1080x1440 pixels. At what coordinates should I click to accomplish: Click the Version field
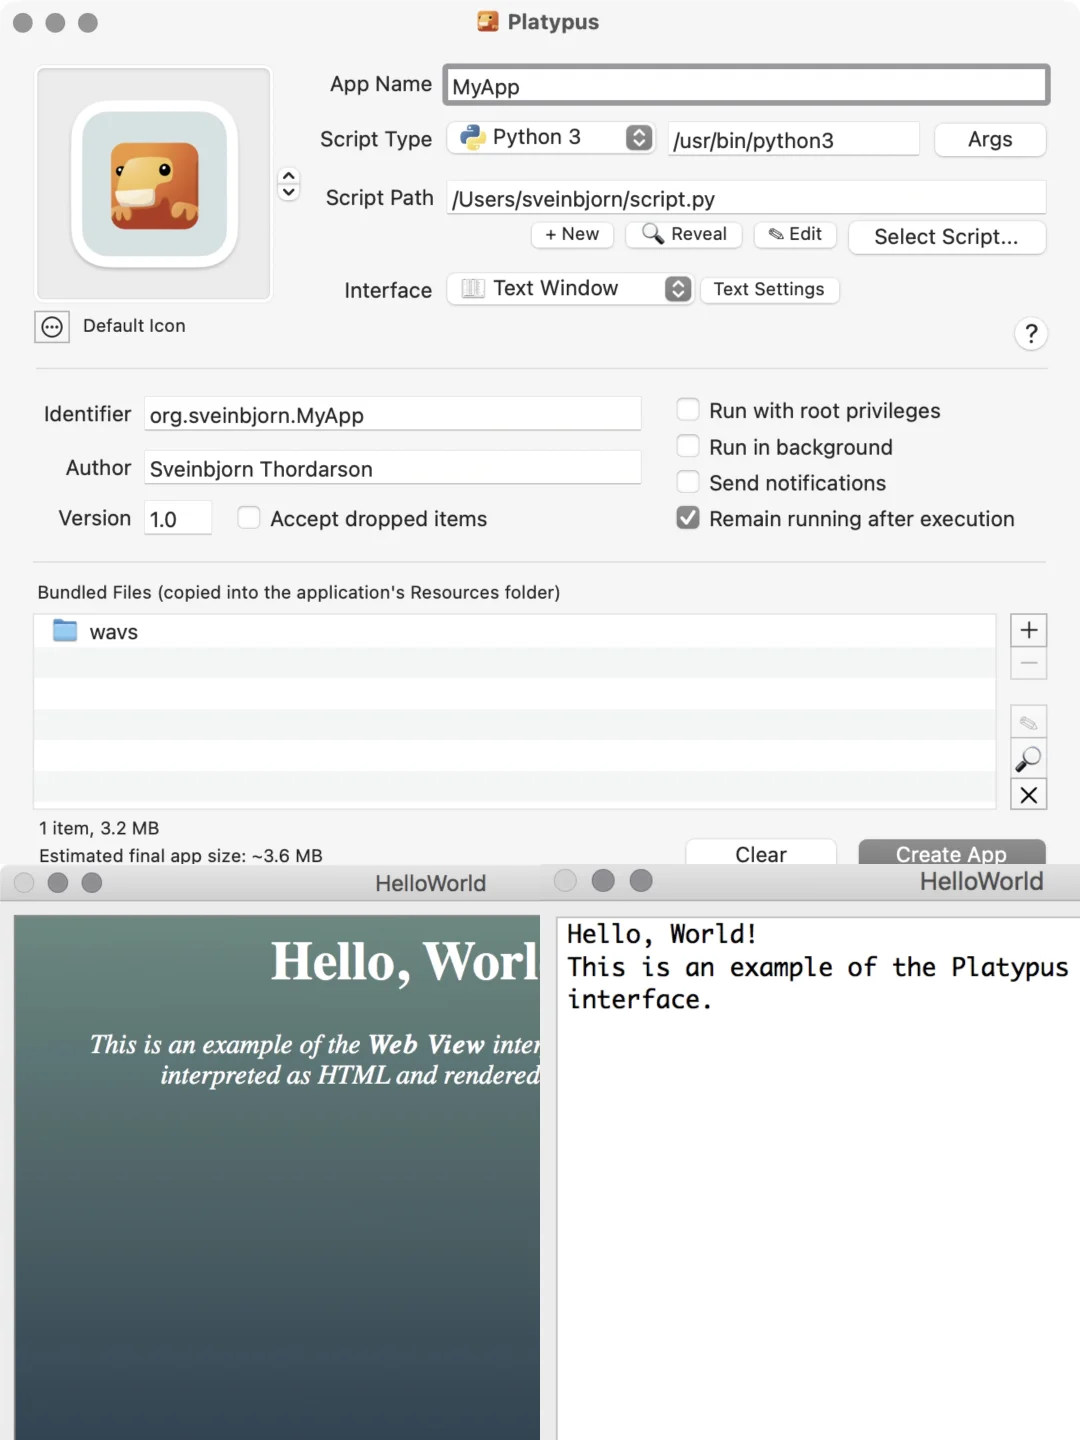[x=178, y=518]
